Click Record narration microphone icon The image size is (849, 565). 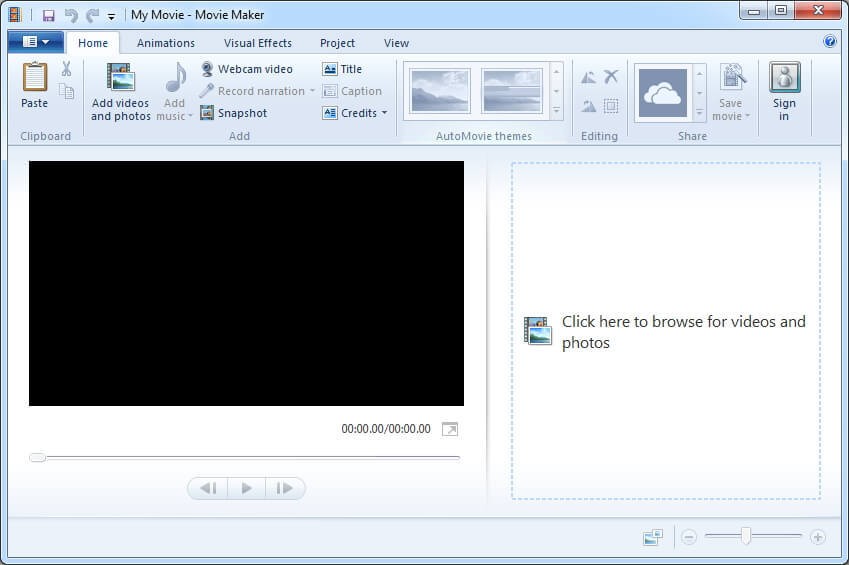click(x=206, y=91)
